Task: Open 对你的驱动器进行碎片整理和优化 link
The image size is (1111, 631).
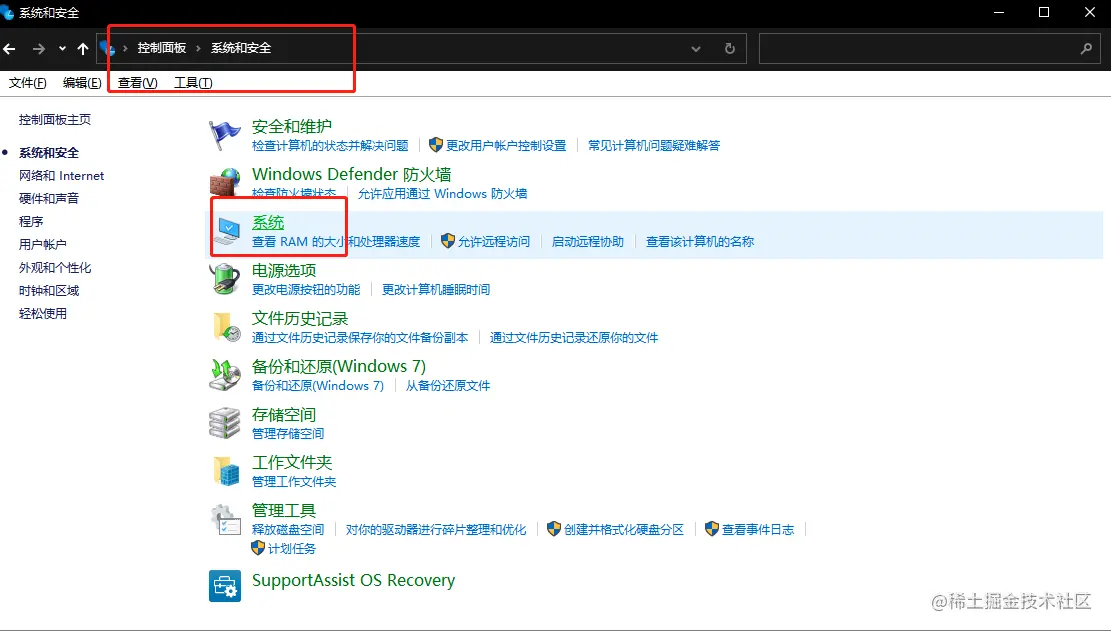Action: (436, 530)
